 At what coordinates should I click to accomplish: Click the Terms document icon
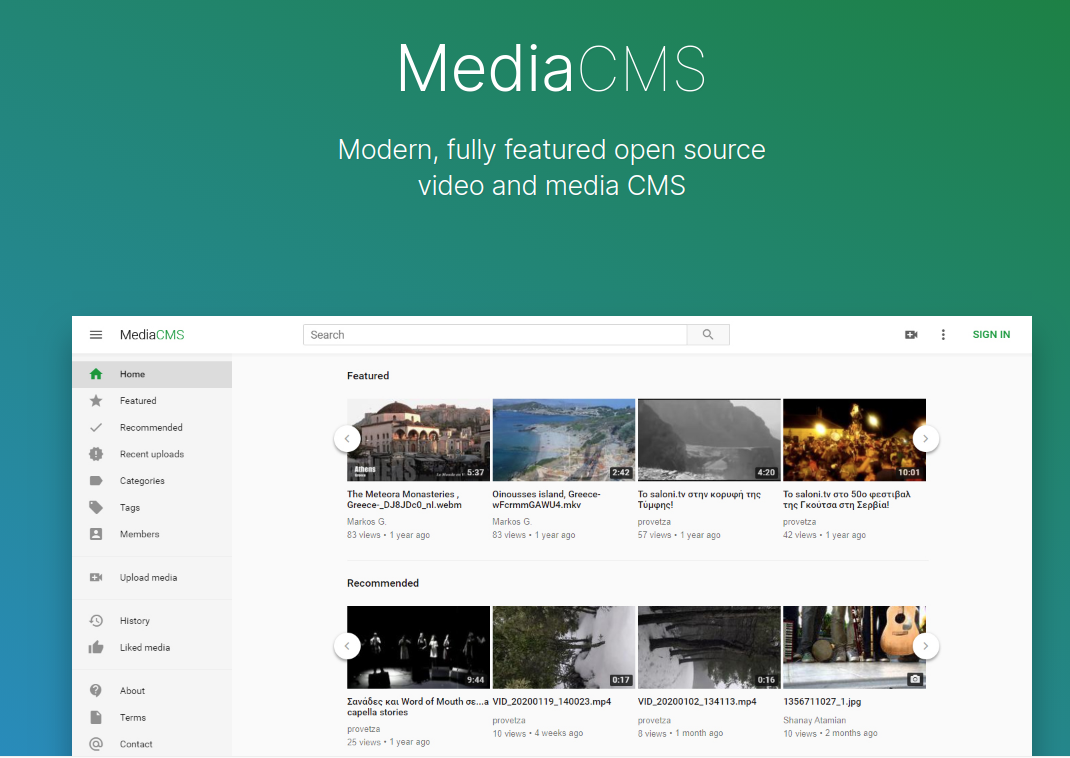pos(96,718)
